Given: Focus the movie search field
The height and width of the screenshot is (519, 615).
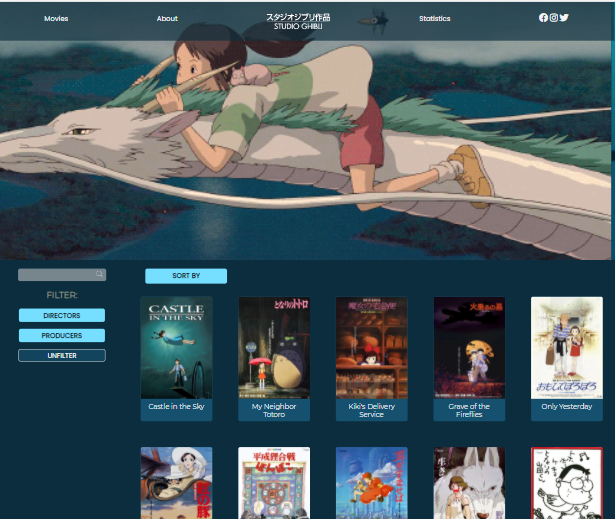Looking at the screenshot, I should pos(62,275).
